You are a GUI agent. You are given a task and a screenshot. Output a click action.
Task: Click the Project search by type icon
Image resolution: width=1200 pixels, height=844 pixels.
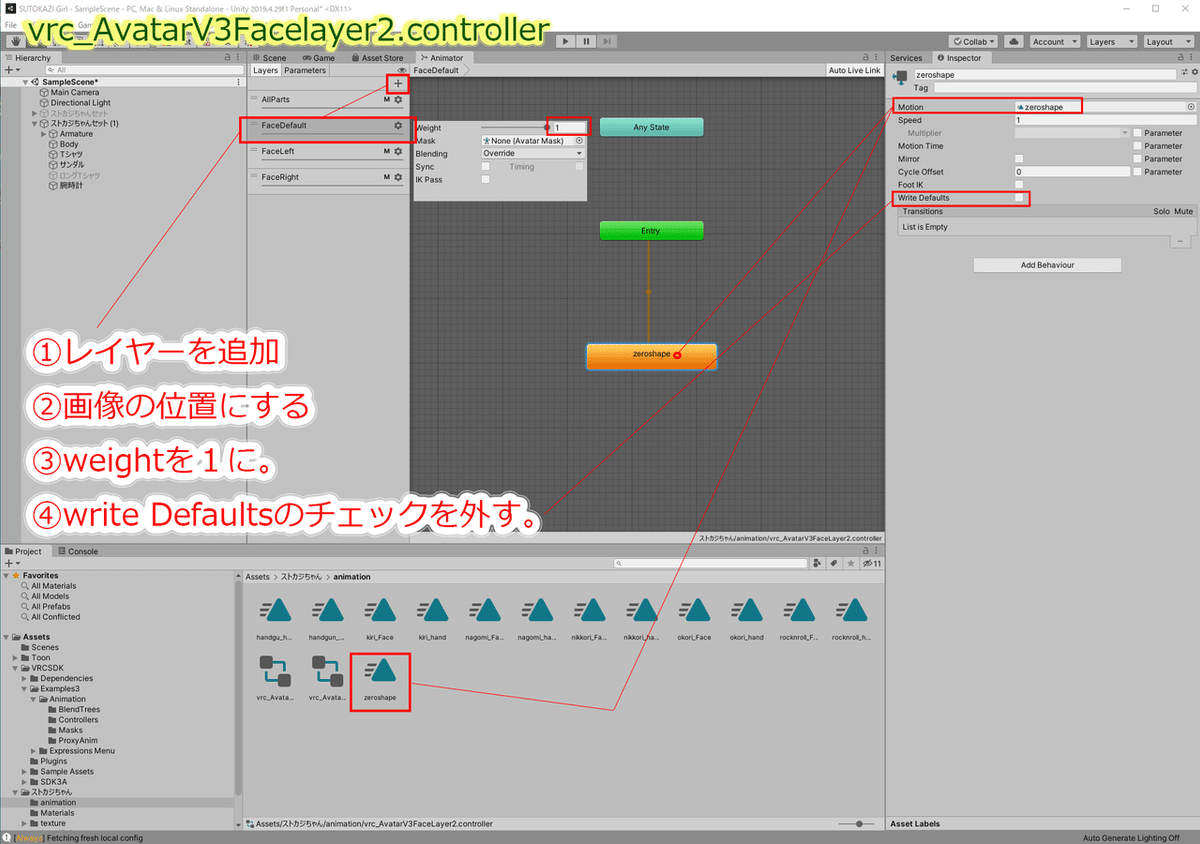pyautogui.click(x=818, y=564)
